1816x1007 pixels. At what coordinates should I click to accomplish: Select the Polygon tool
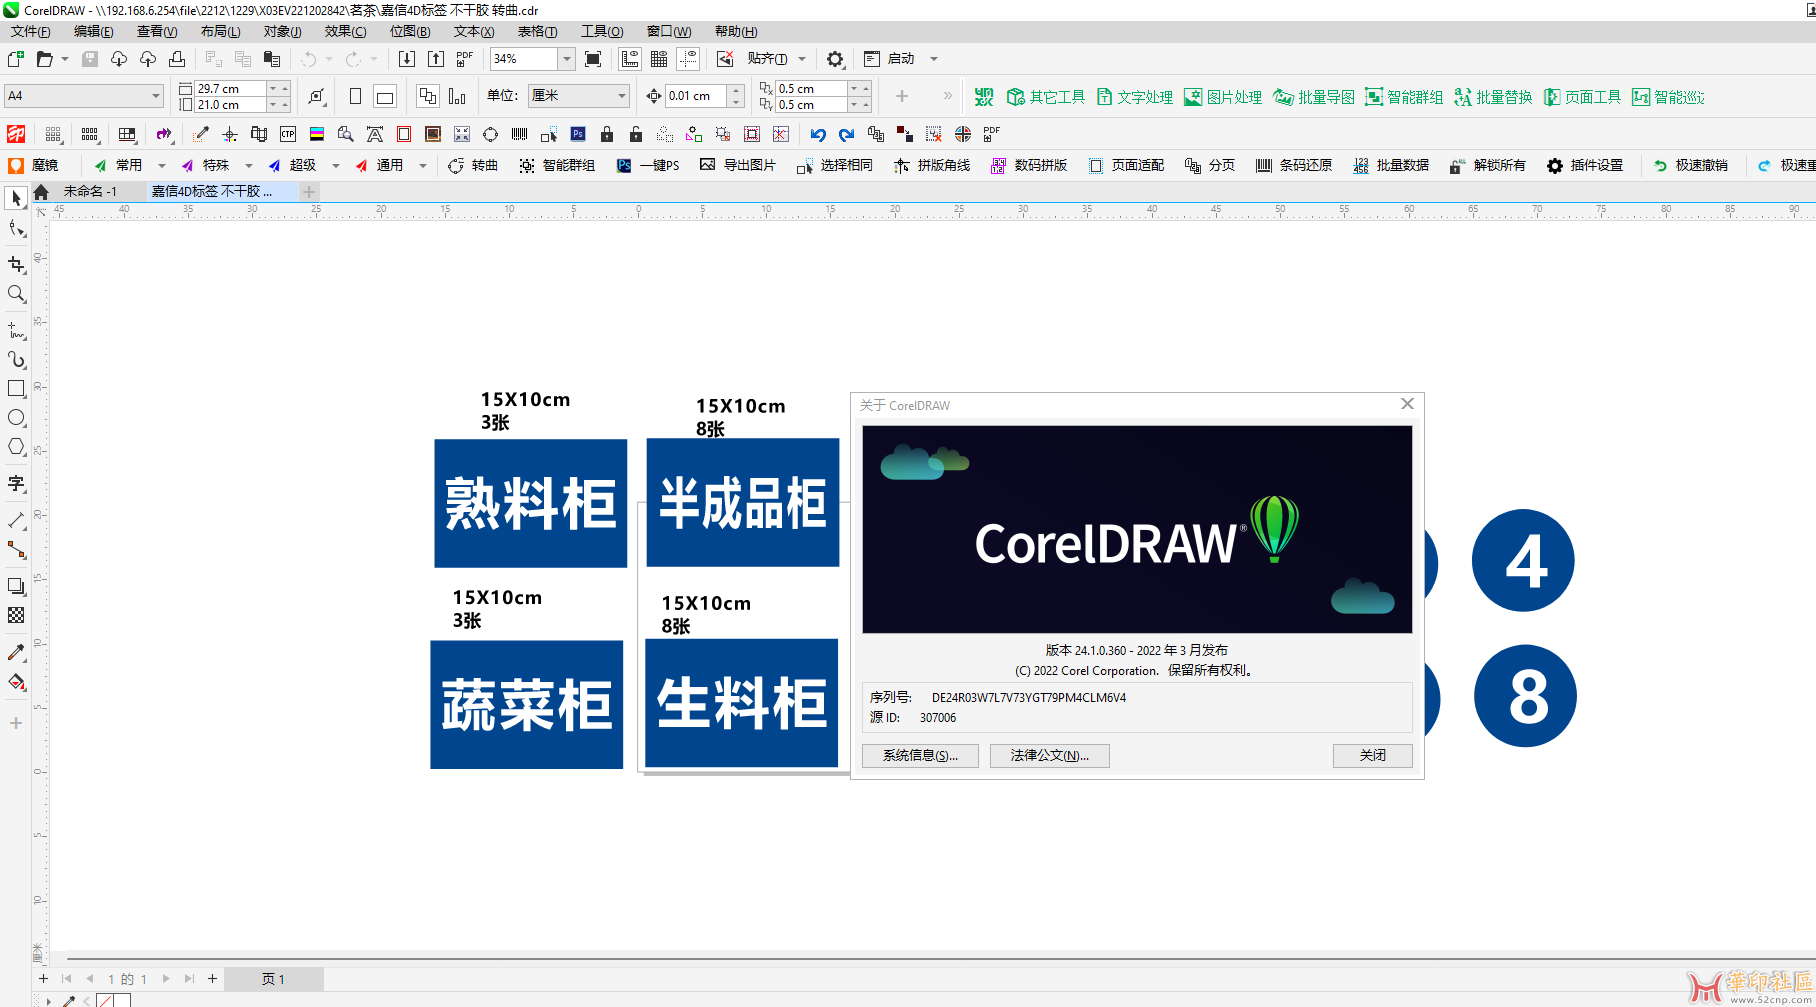click(x=16, y=447)
